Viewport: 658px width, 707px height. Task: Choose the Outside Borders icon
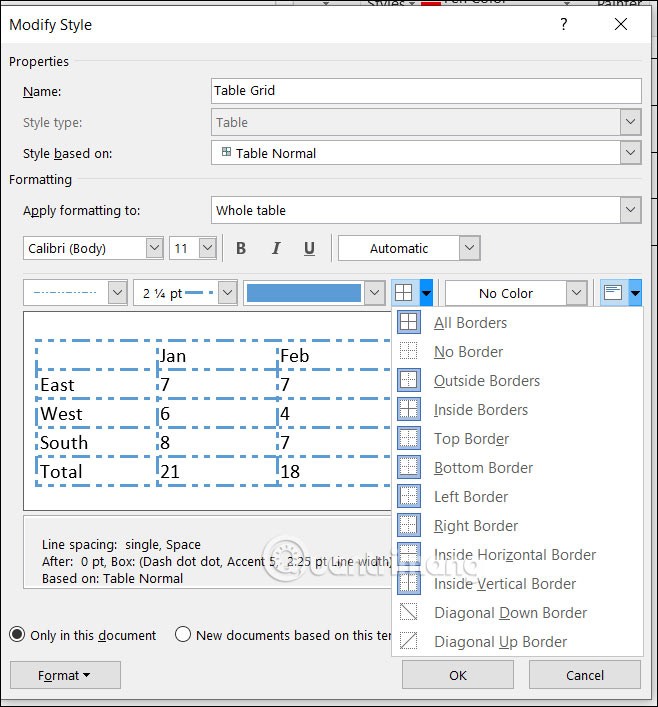click(x=409, y=380)
